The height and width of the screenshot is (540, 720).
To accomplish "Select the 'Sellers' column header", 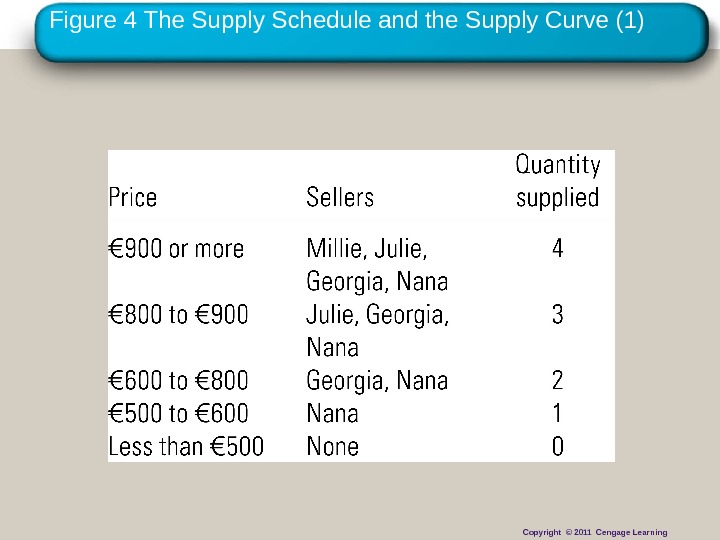I will (340, 198).
